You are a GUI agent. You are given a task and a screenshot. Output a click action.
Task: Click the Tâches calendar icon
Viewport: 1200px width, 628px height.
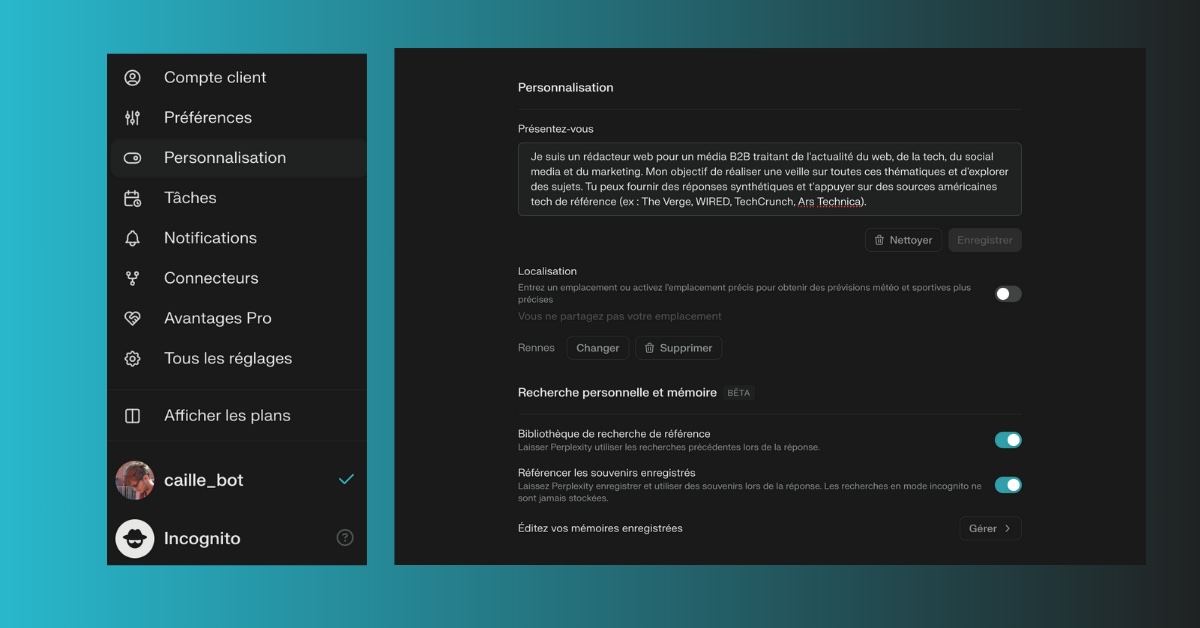132,198
